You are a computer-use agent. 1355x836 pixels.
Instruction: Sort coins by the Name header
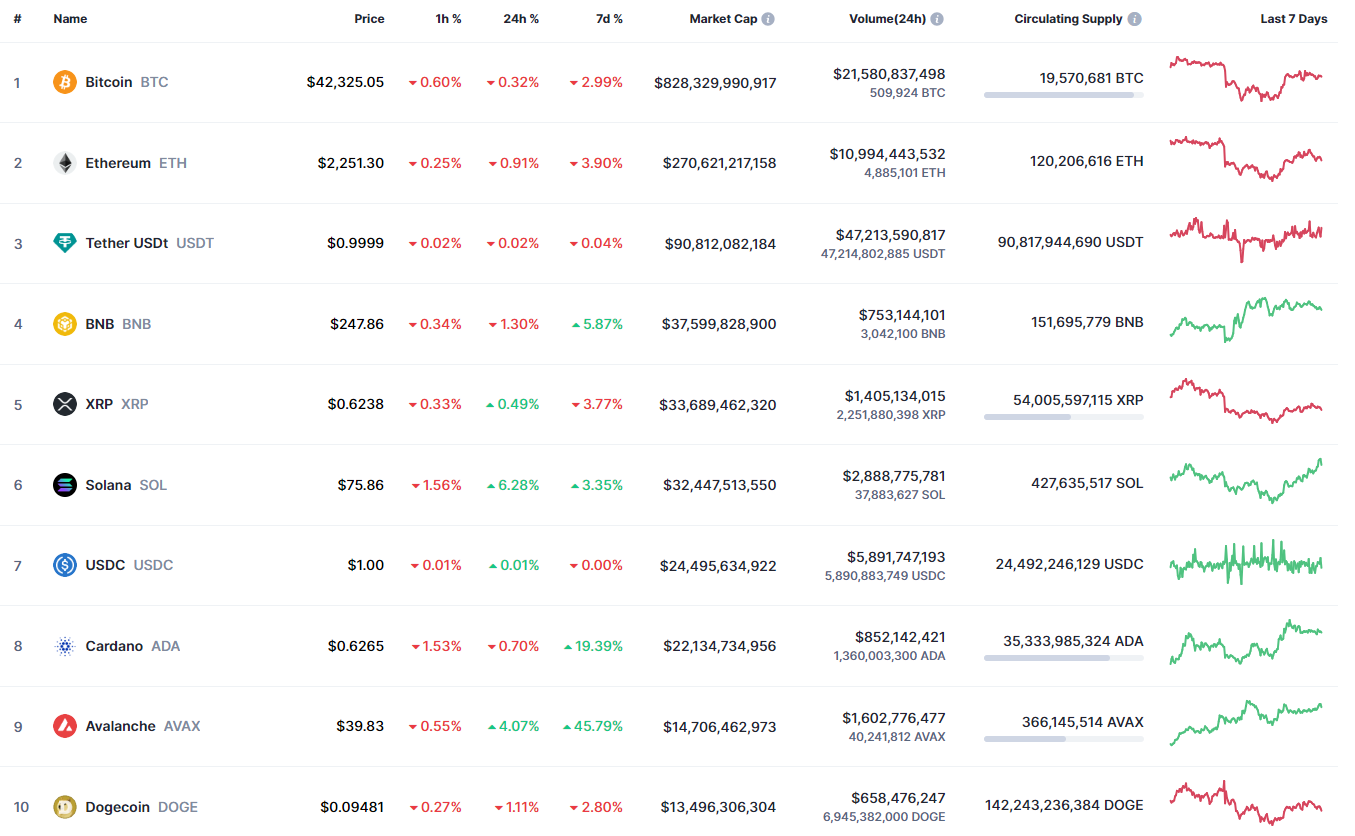pyautogui.click(x=70, y=19)
